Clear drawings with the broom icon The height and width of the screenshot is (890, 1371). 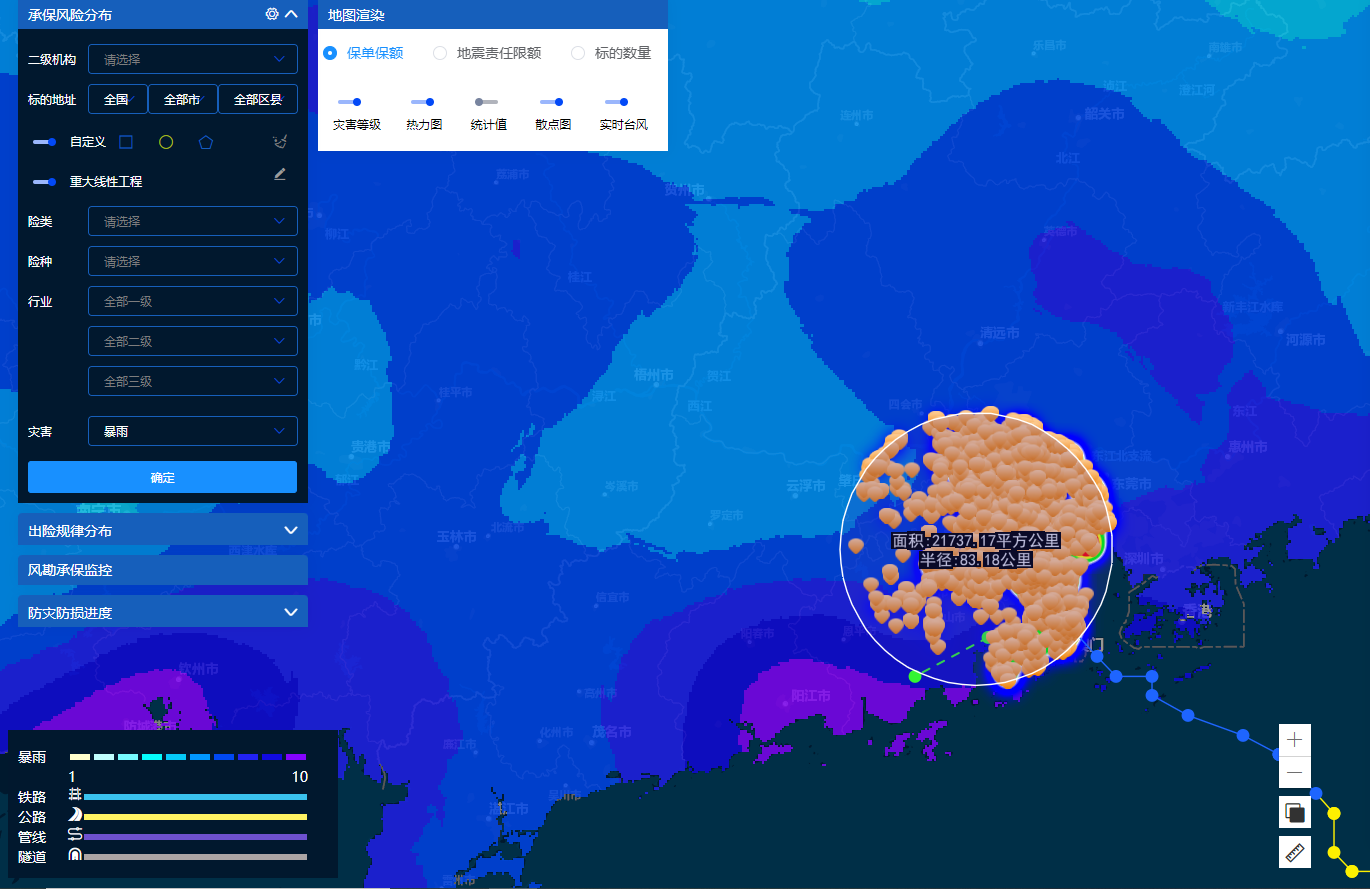pos(280,142)
